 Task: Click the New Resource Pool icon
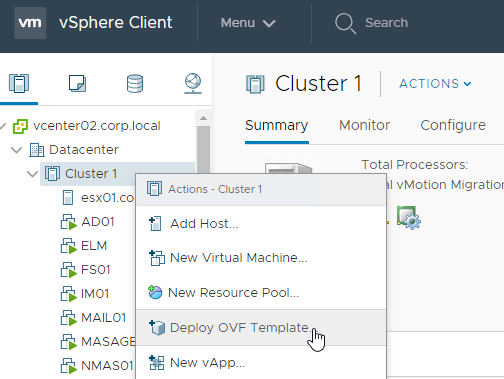pos(155,293)
